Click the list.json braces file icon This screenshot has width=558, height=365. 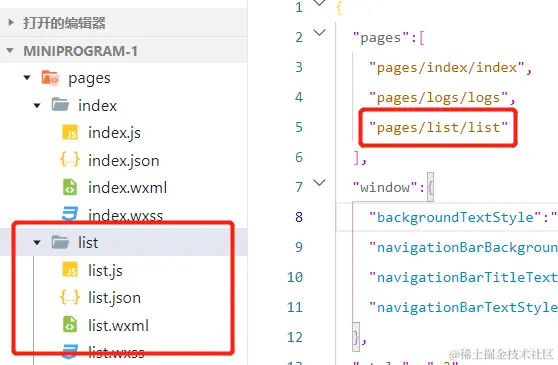point(70,297)
